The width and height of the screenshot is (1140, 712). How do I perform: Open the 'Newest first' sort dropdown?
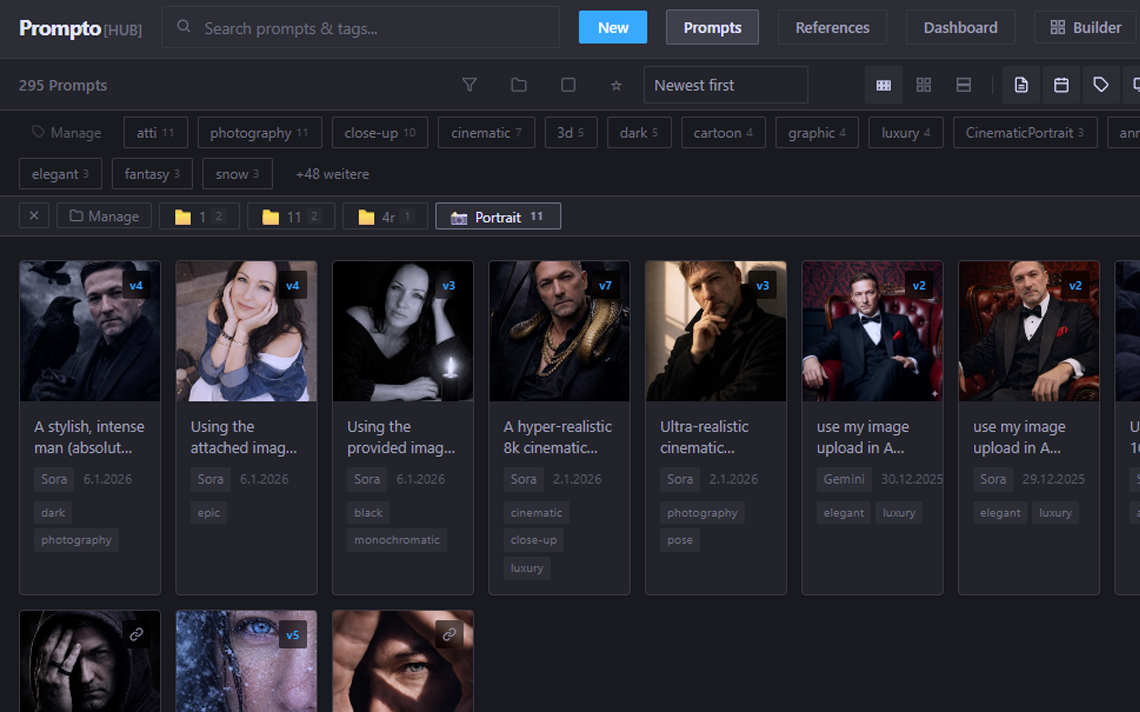click(725, 85)
